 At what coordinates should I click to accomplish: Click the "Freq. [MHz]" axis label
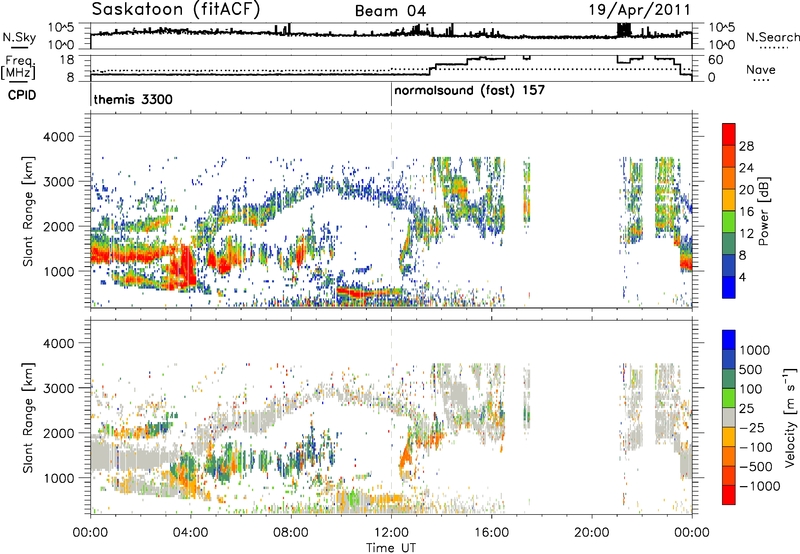tap(18, 67)
